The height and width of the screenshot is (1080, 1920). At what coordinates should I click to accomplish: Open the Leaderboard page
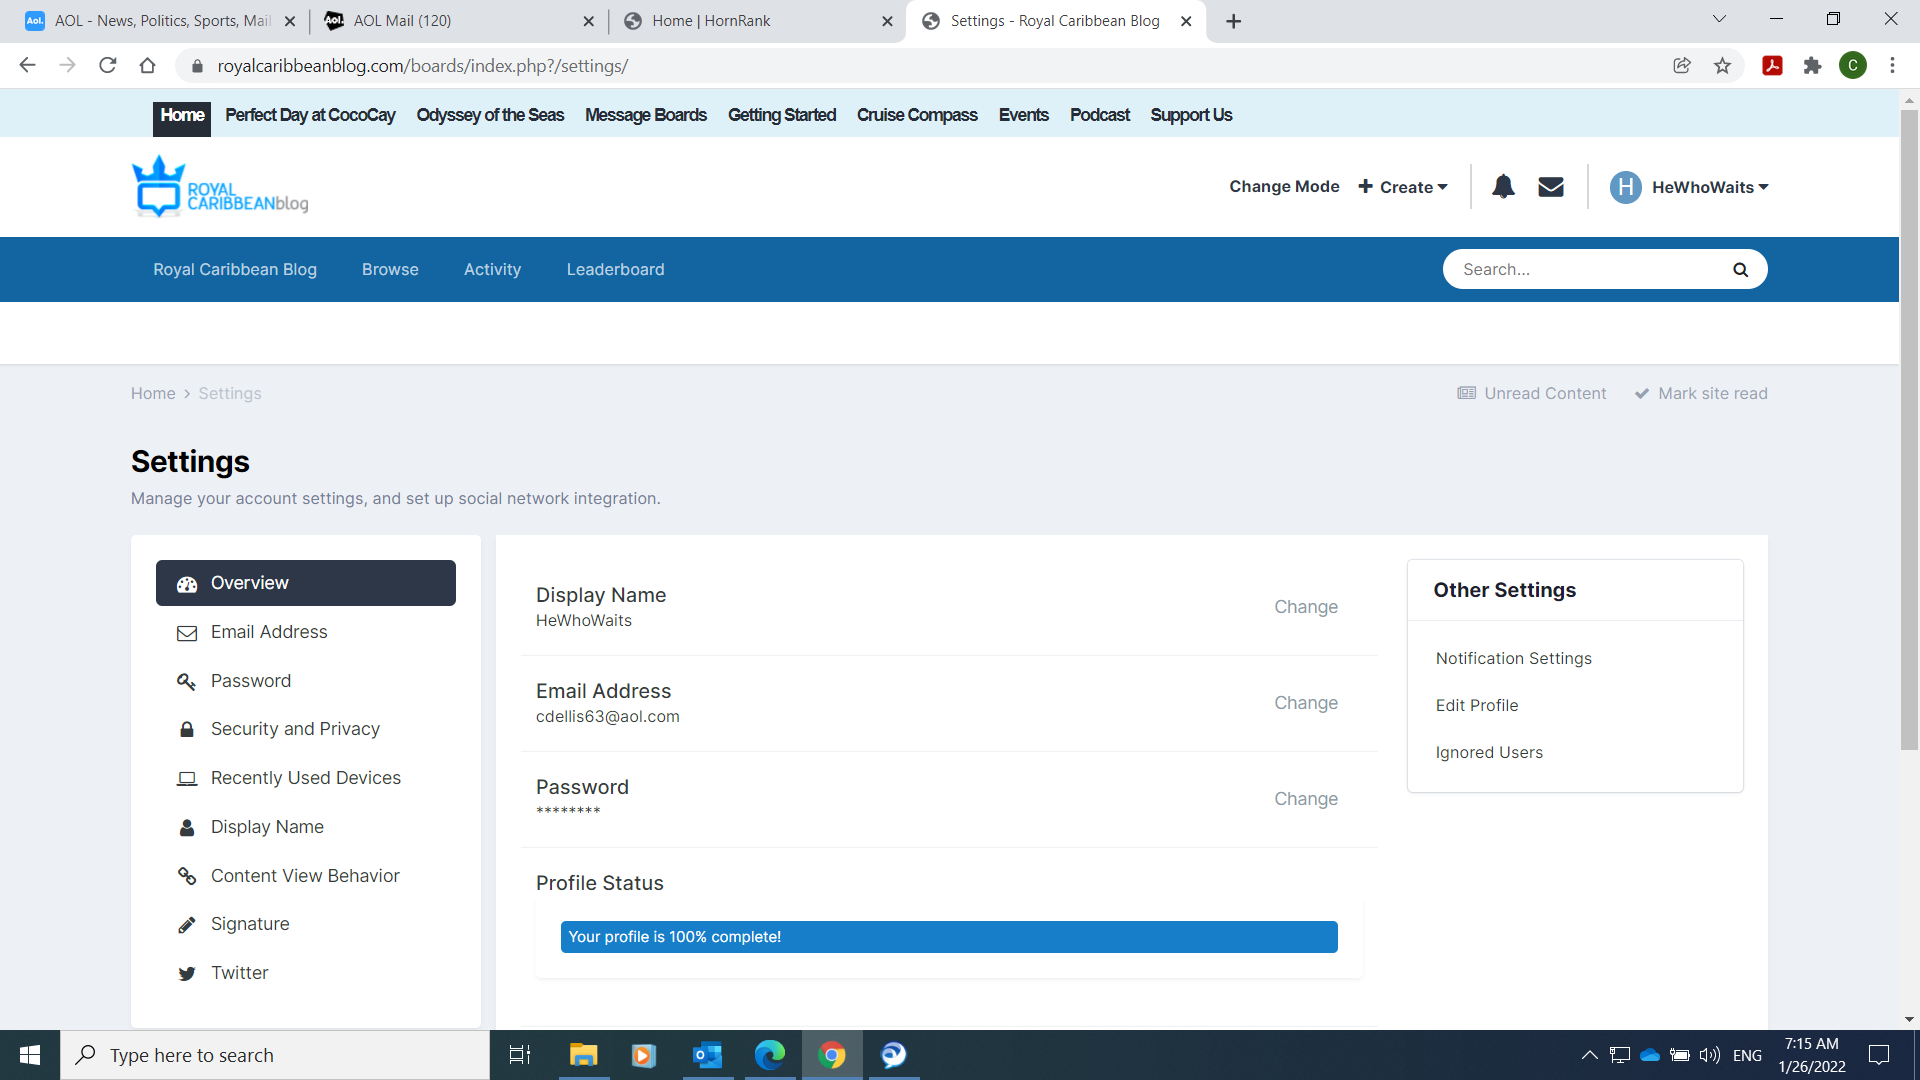tap(615, 269)
